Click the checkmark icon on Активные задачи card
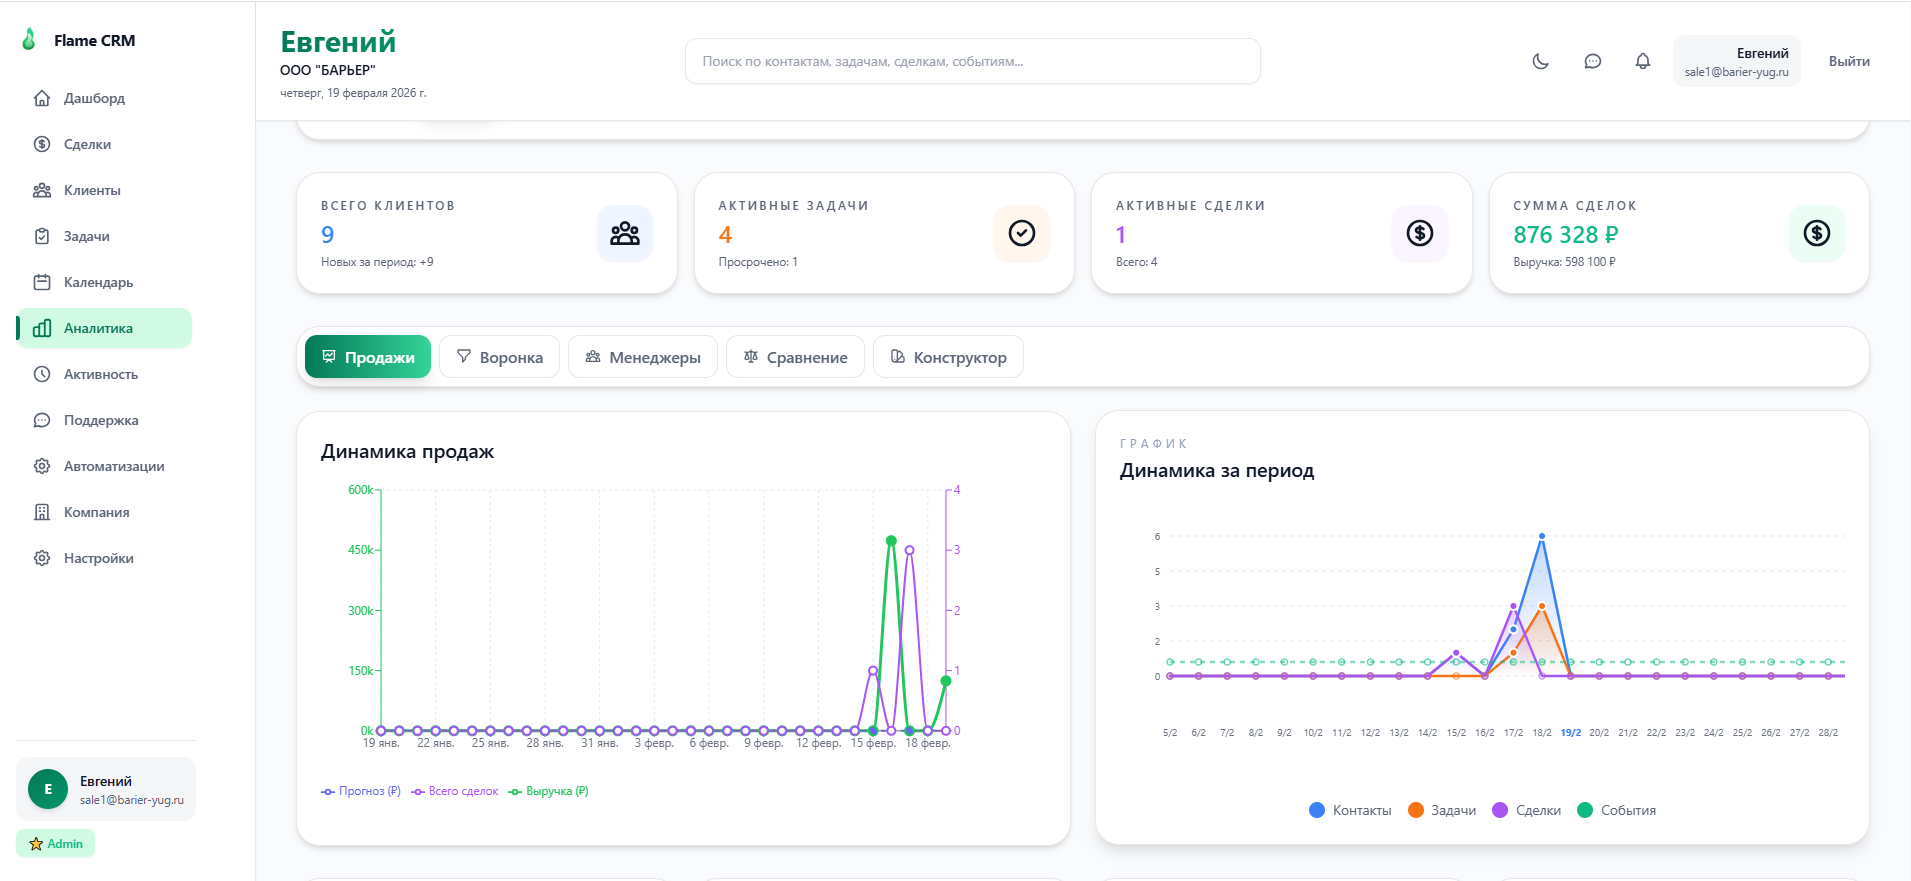This screenshot has width=1911, height=881. click(1021, 233)
